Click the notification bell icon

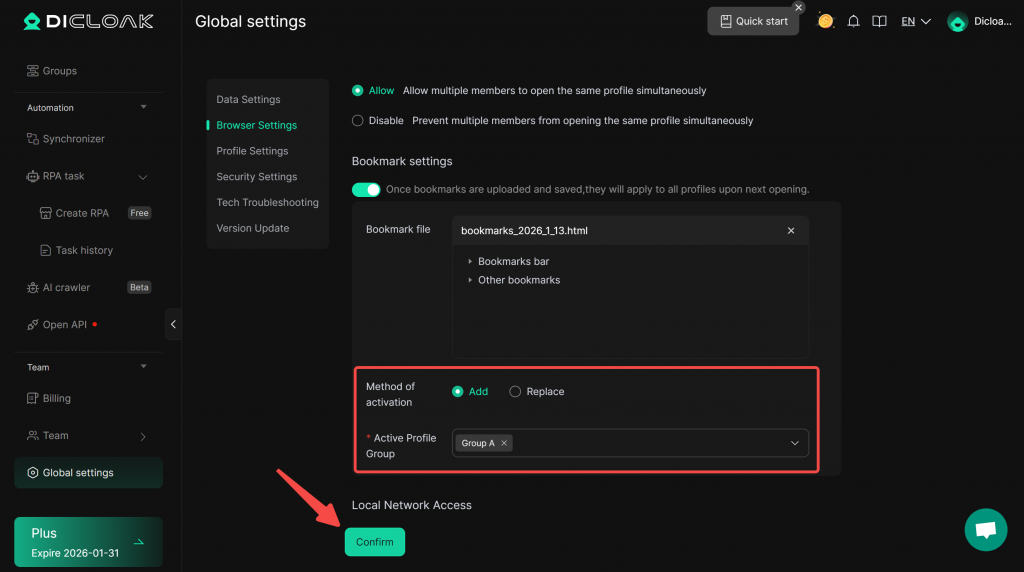[x=853, y=21]
